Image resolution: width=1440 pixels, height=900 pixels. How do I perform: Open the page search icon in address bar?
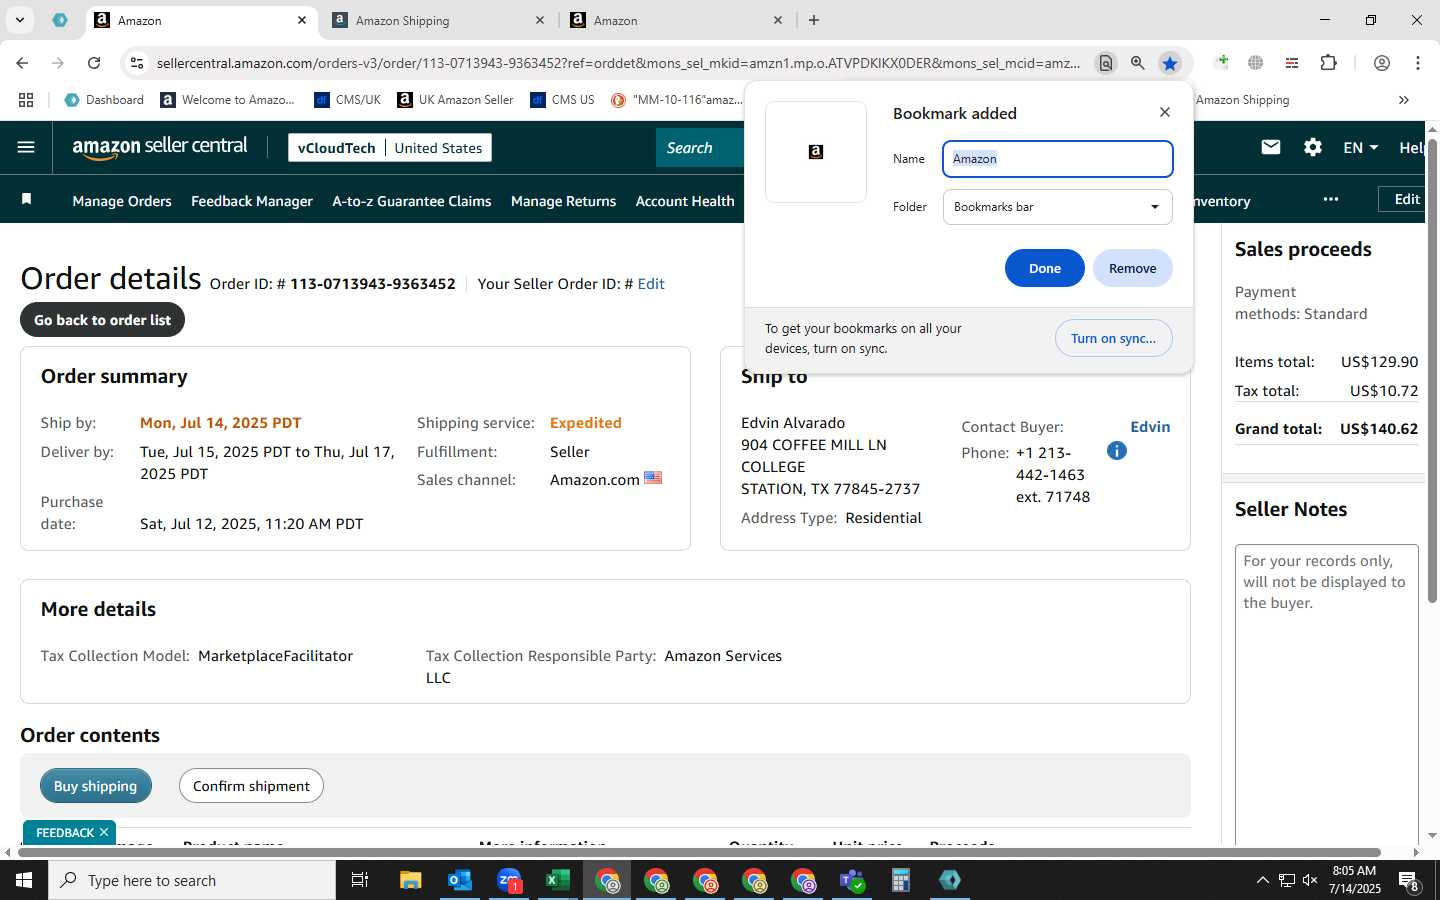[1105, 63]
